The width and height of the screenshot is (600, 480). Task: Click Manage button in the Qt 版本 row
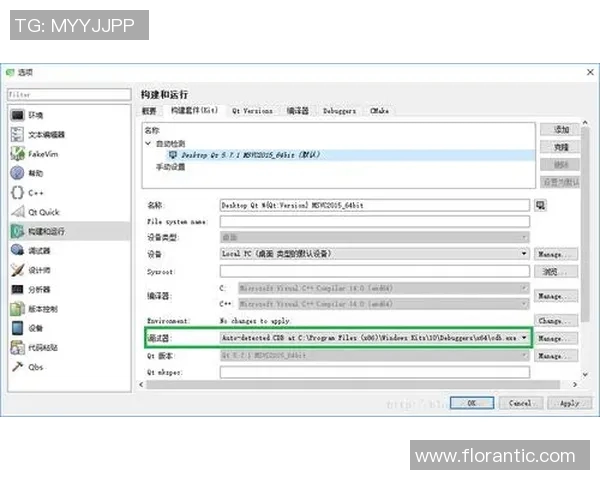556,356
